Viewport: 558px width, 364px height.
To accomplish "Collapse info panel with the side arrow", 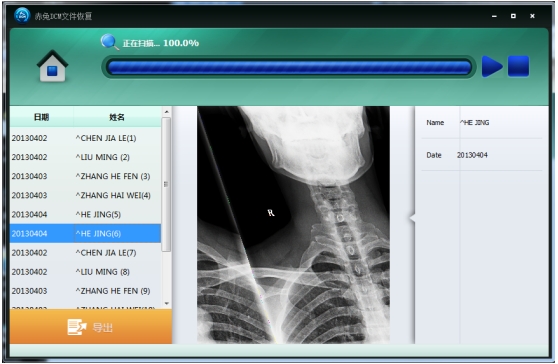I will 412,218.
